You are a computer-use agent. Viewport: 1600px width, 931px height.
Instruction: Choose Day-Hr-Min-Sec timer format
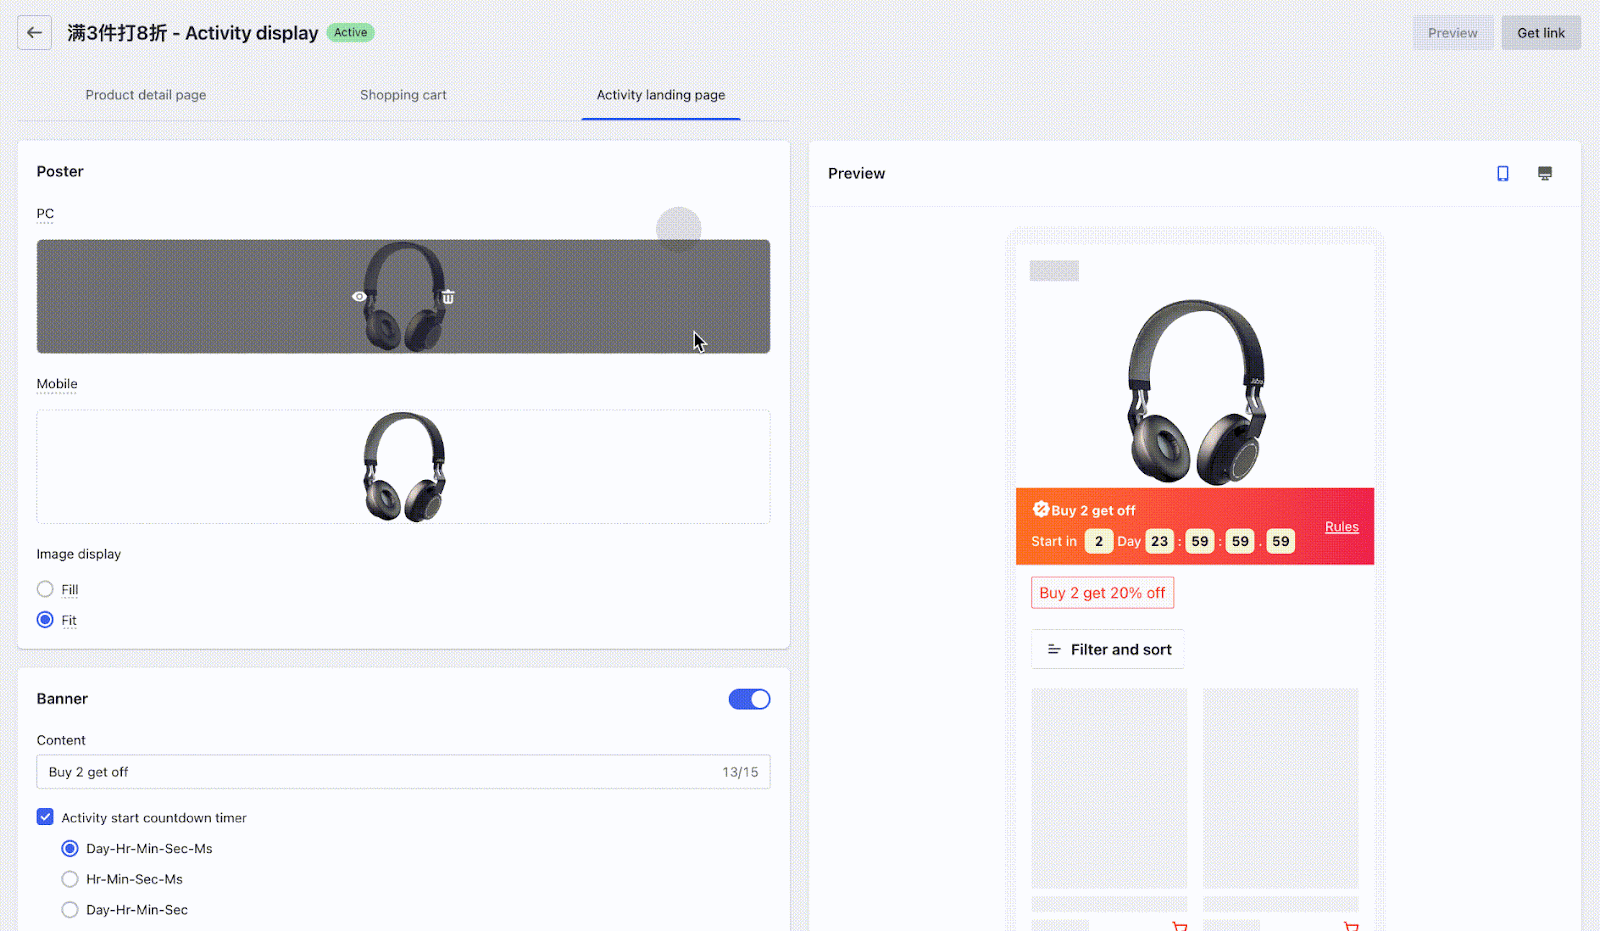[70, 910]
